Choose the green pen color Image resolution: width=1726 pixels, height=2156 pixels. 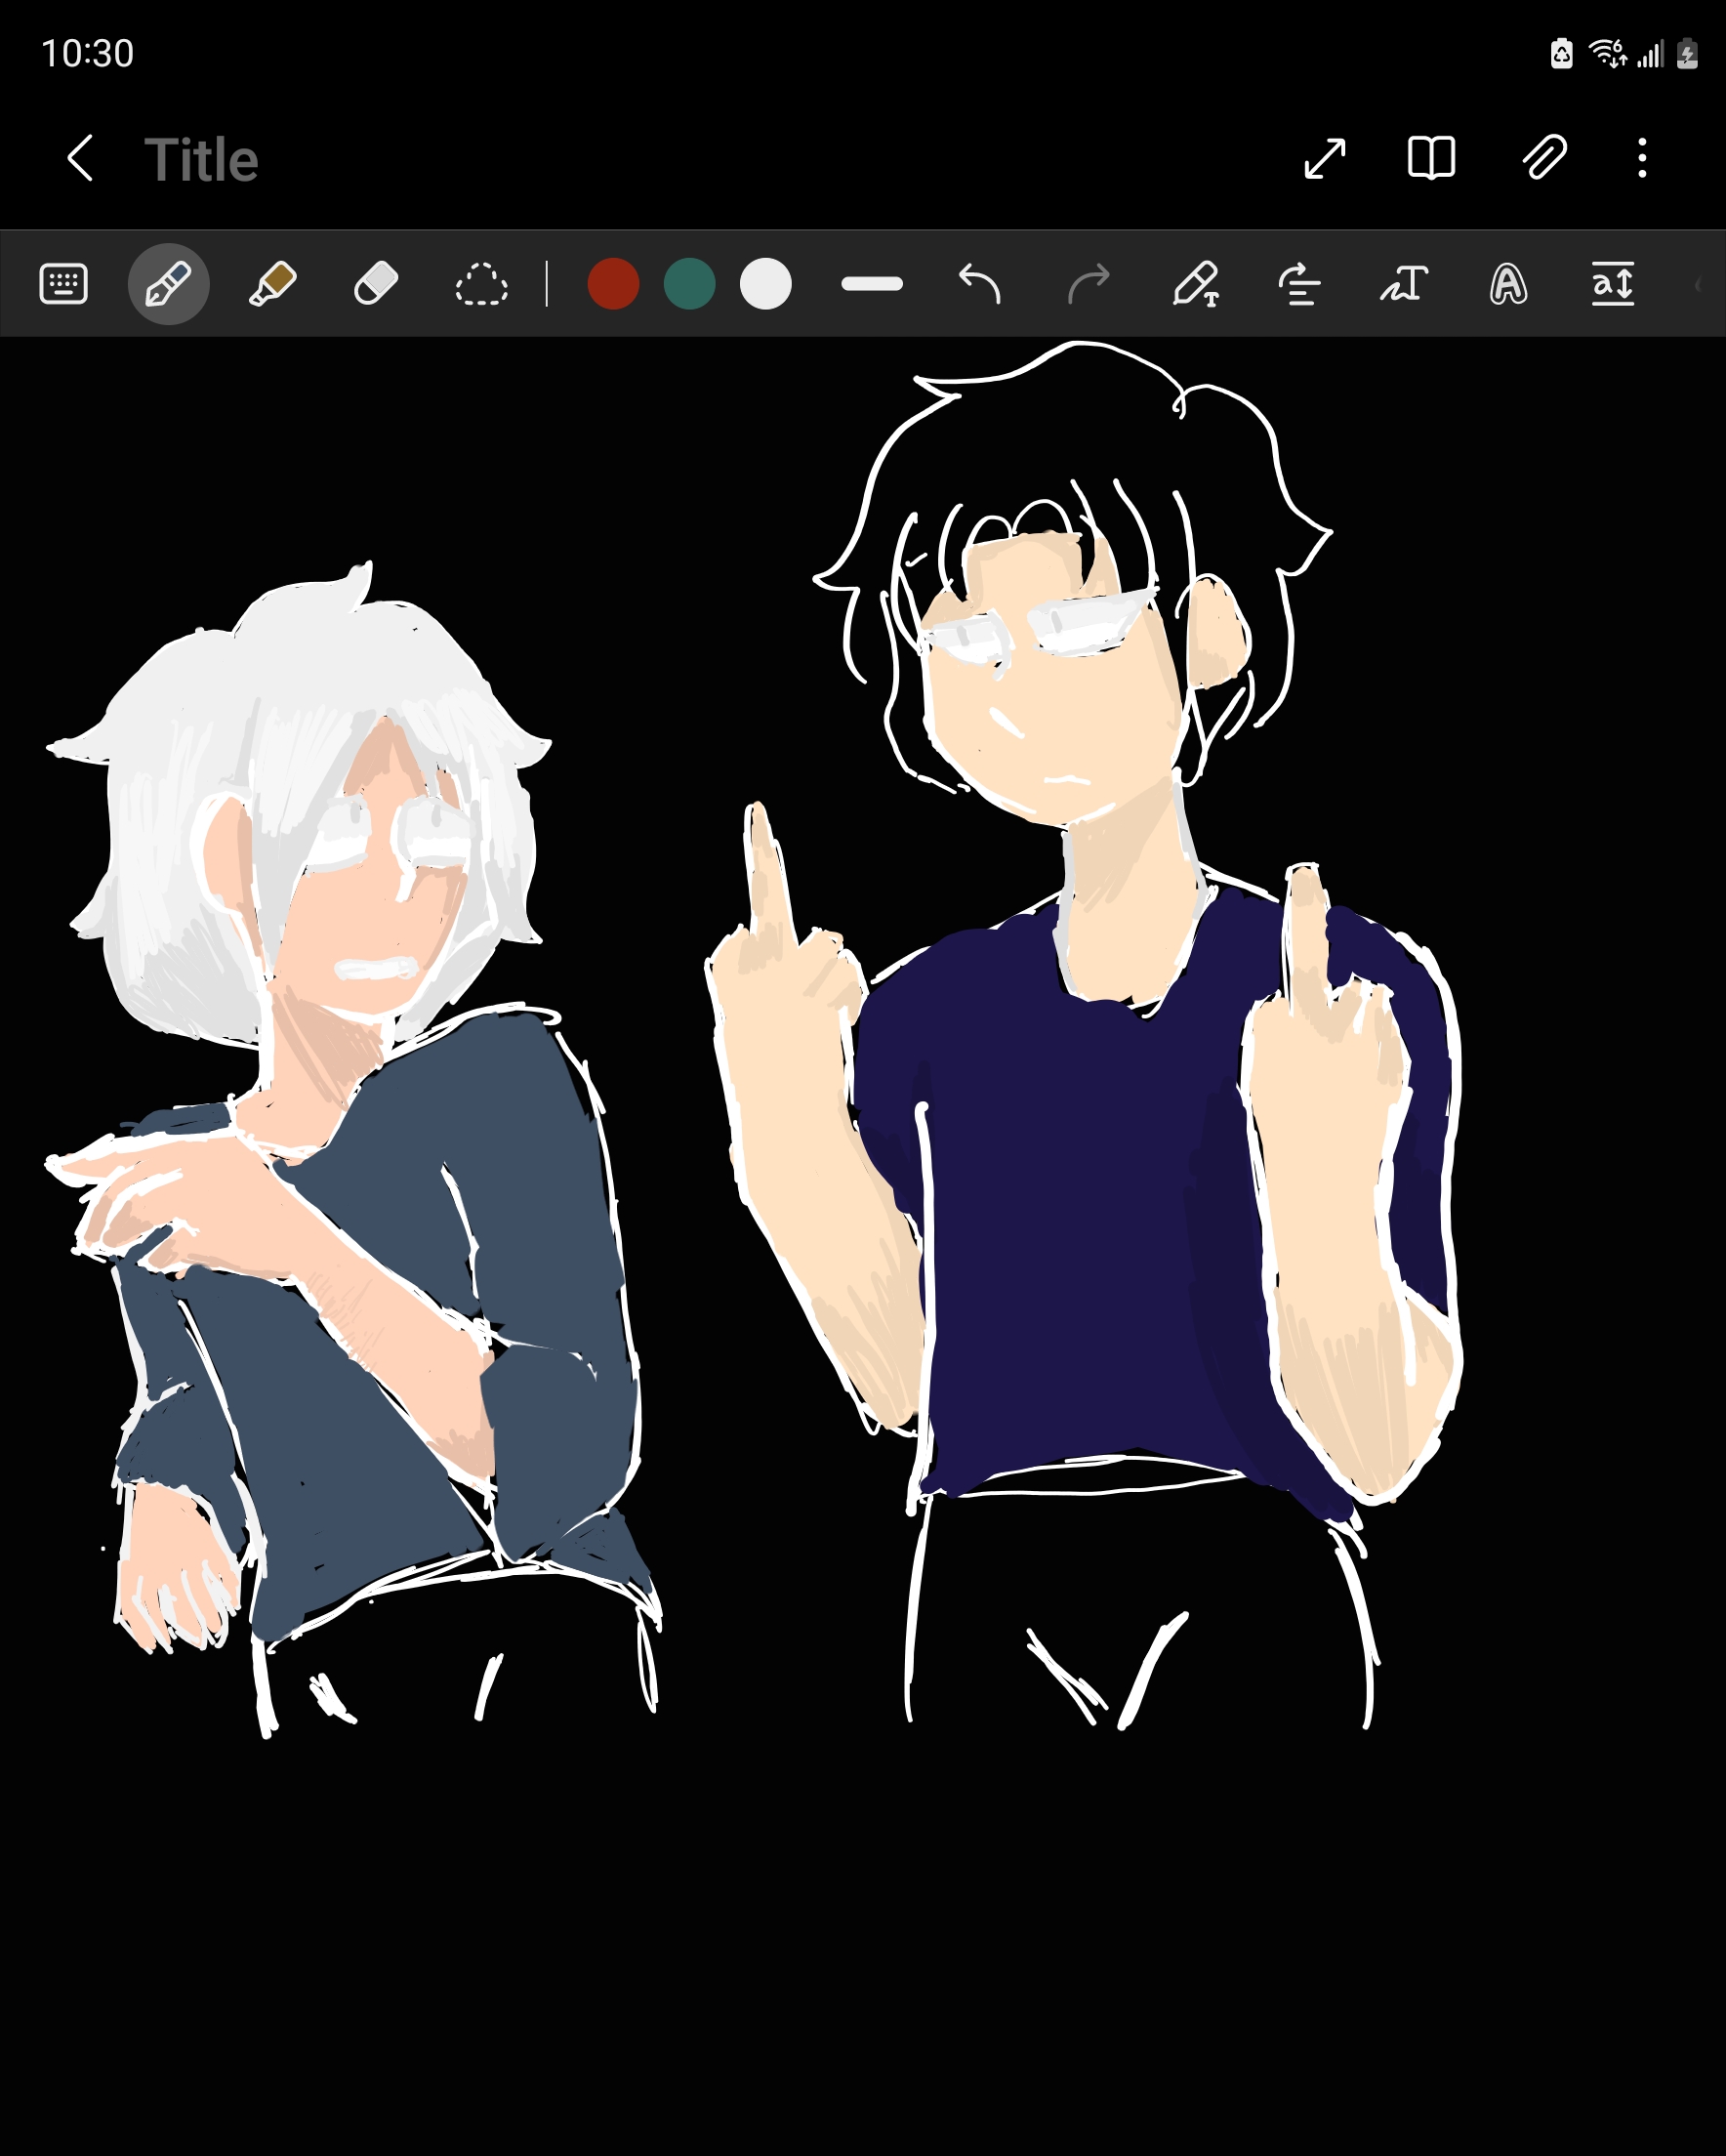(x=689, y=284)
